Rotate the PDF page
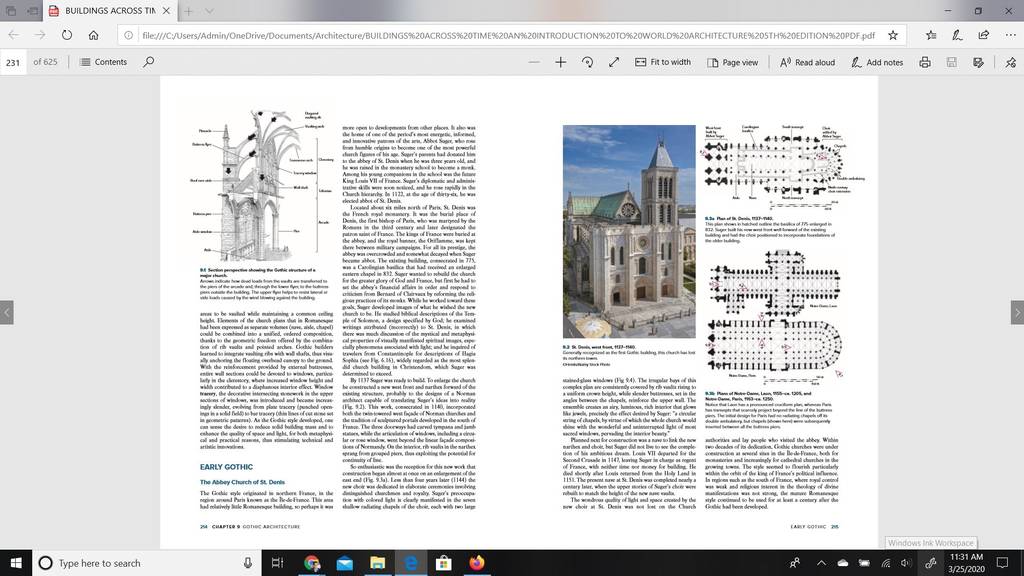 click(587, 62)
